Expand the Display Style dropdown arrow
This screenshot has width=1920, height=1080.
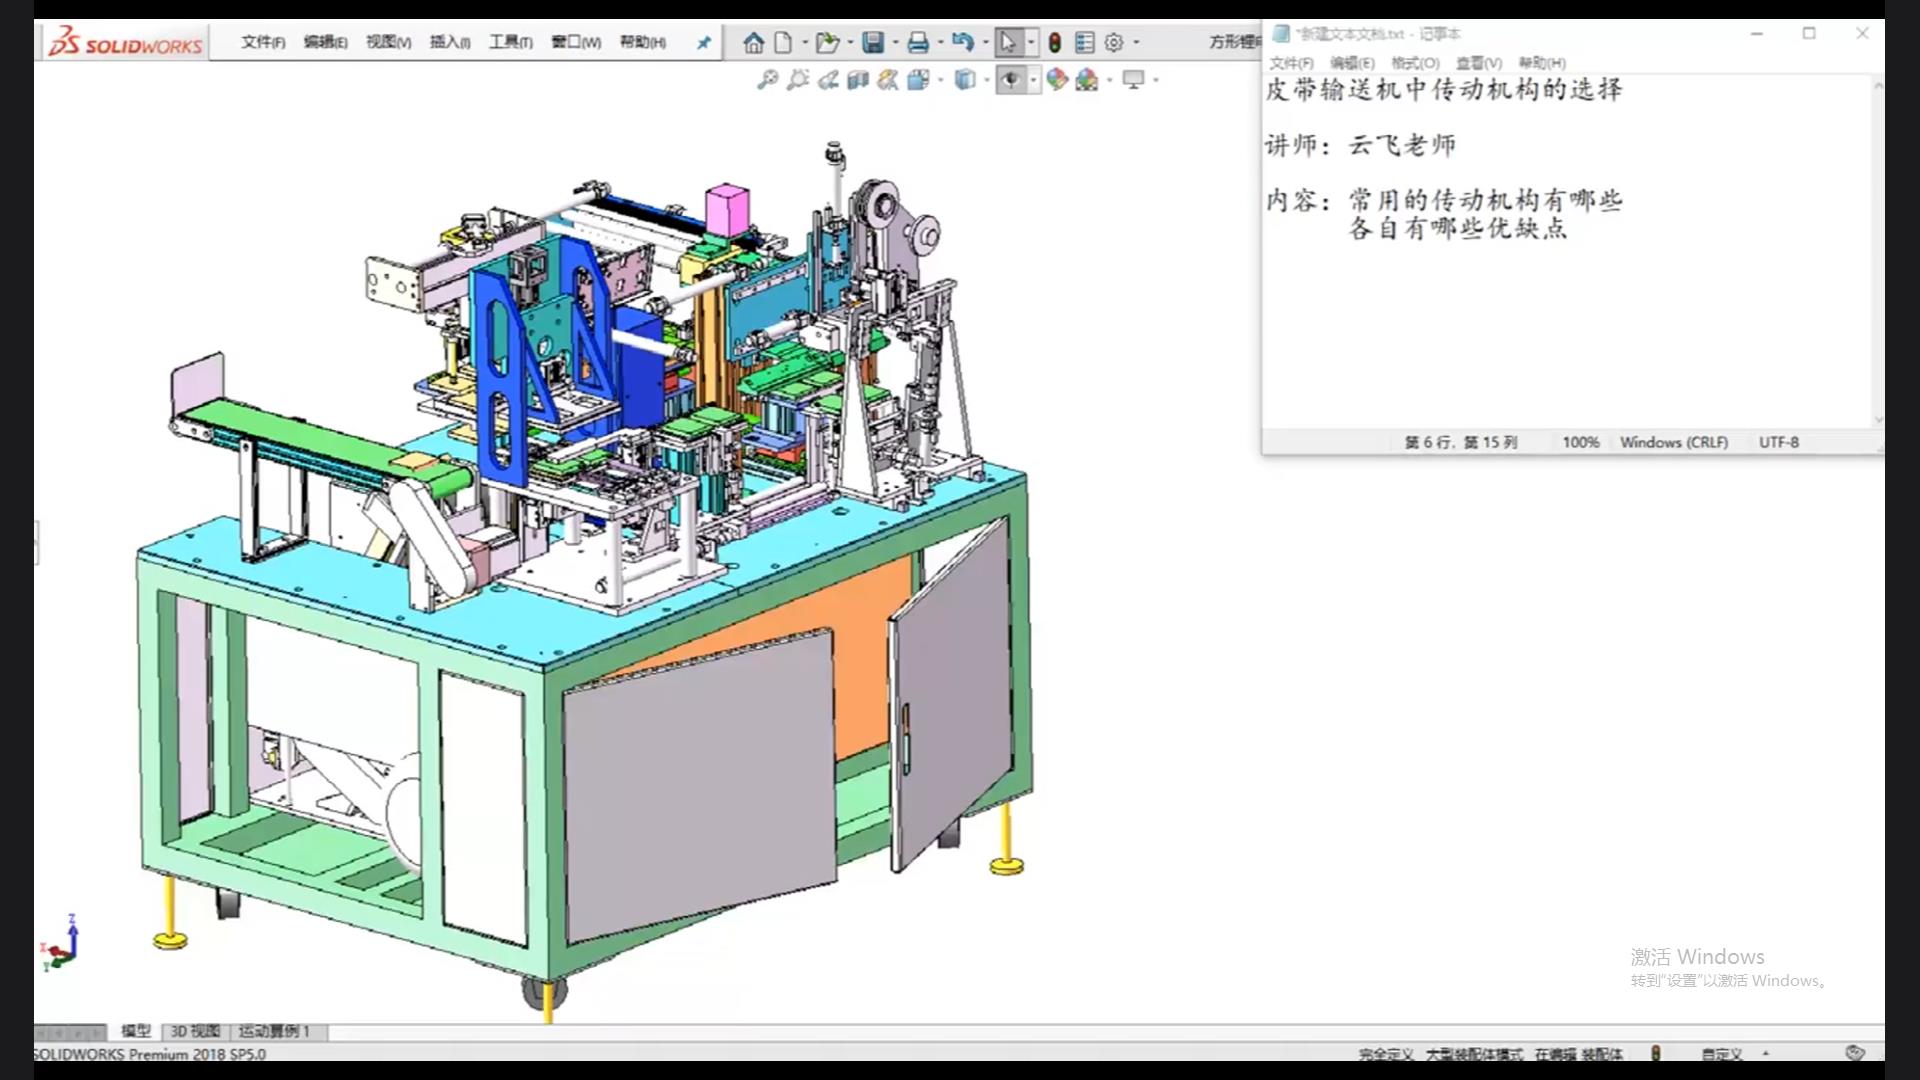coord(986,79)
